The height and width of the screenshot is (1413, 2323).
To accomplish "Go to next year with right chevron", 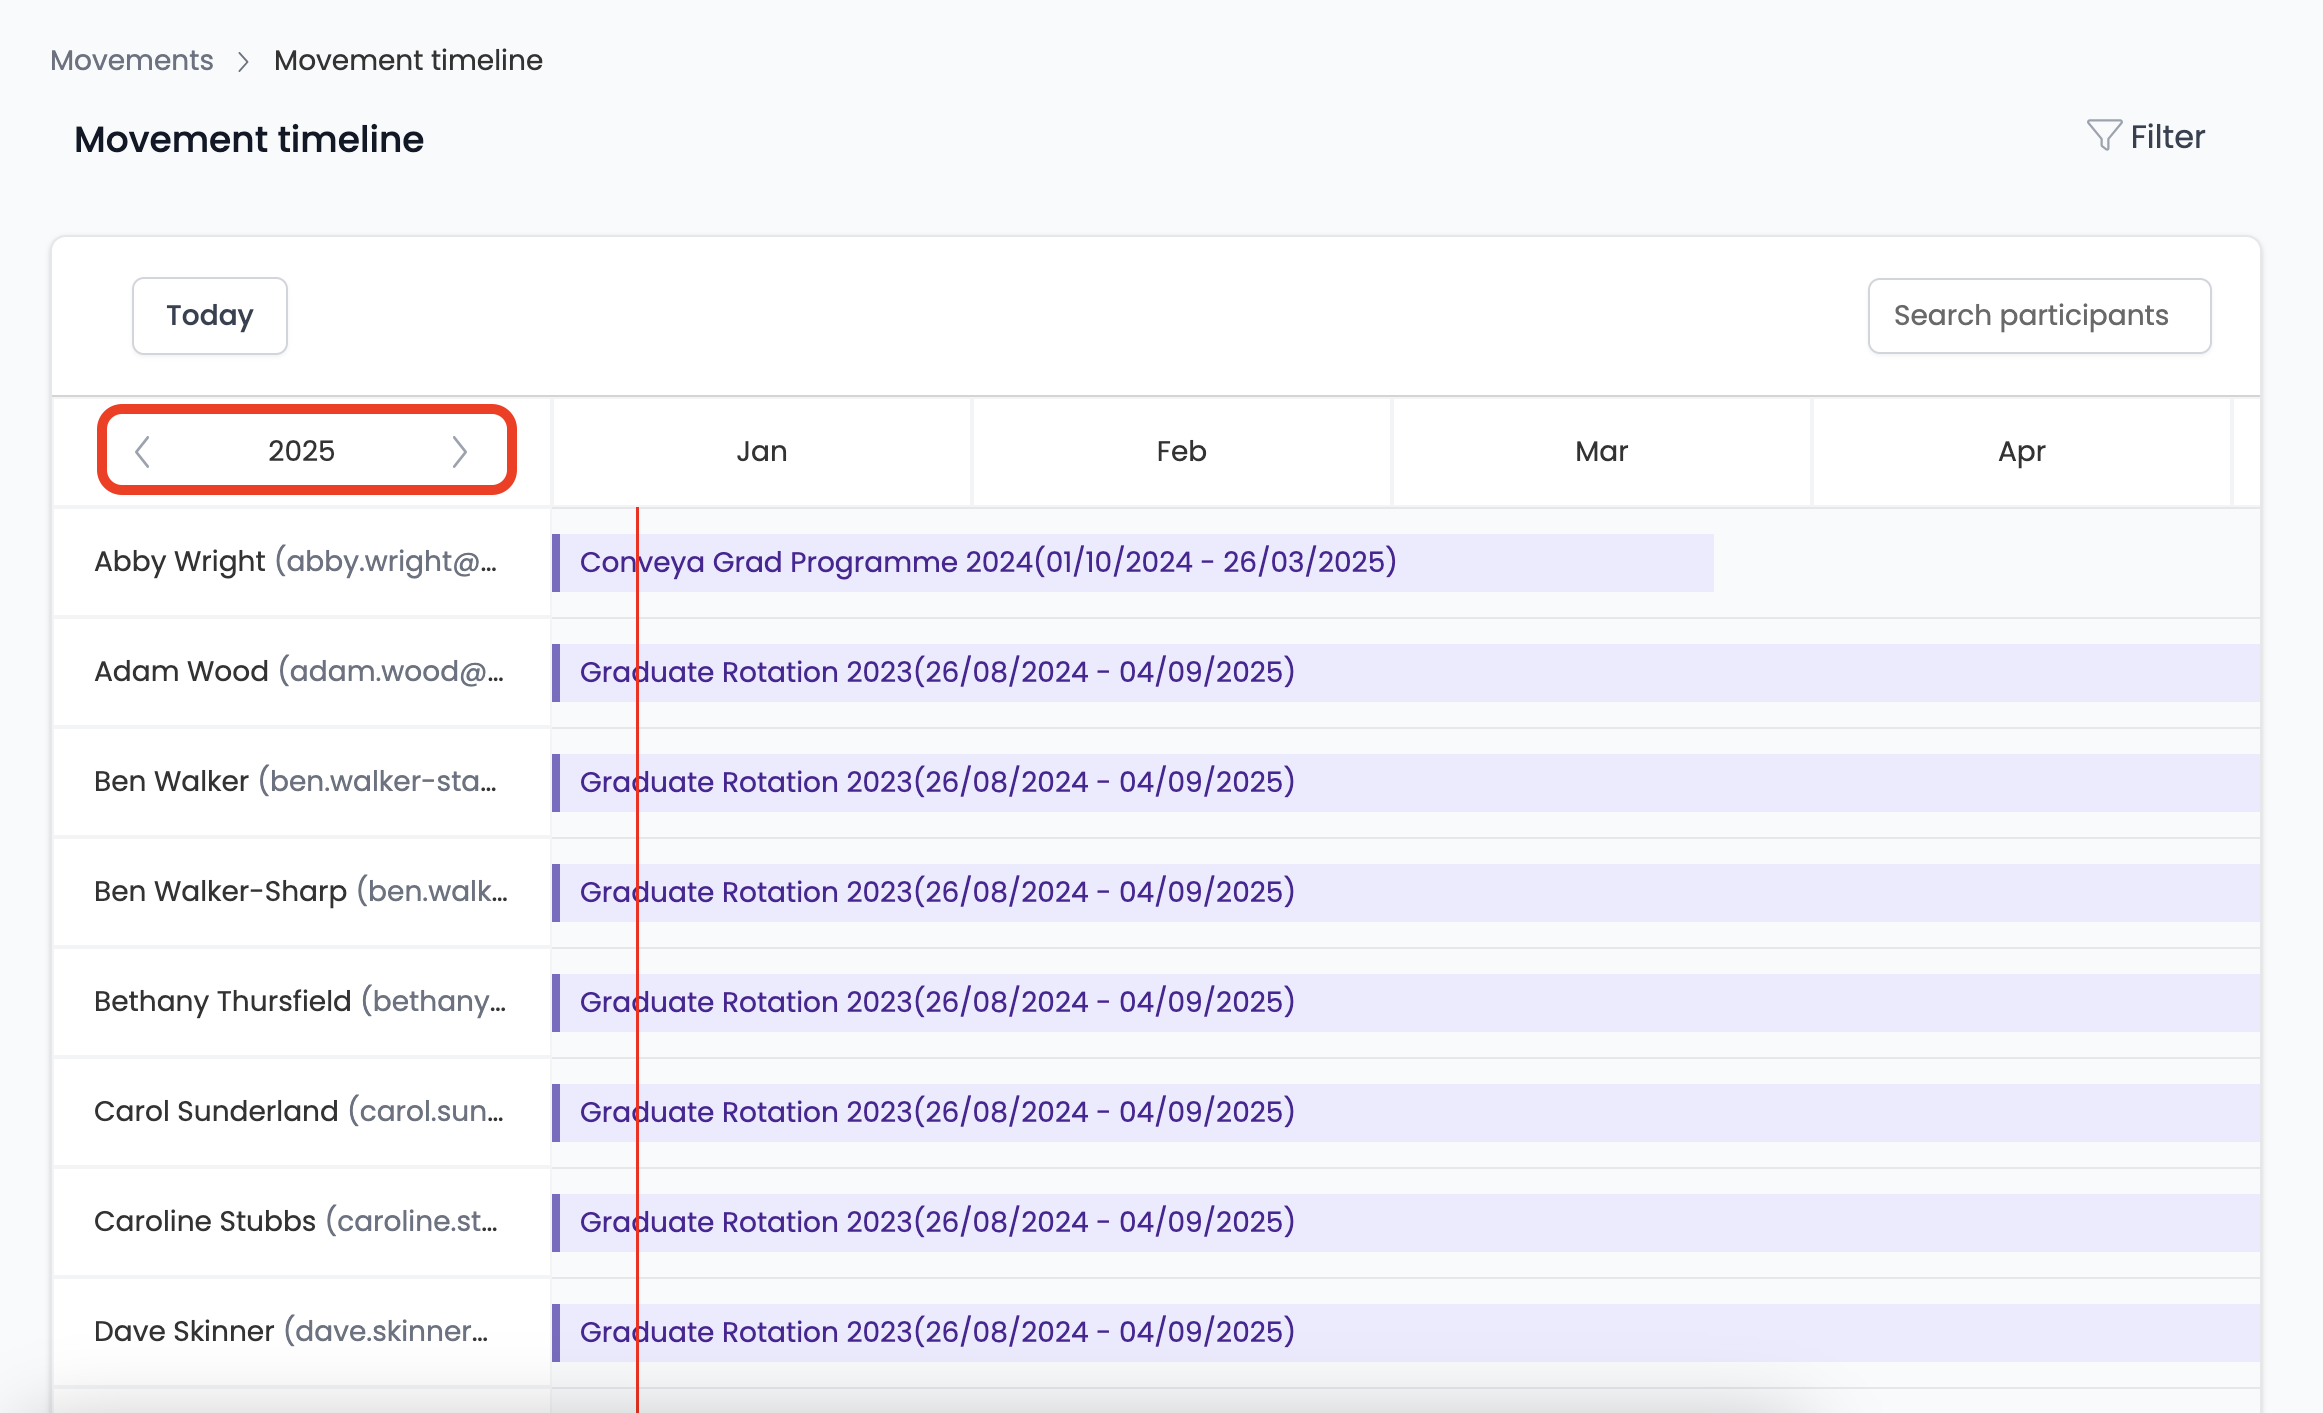I will point(460,451).
